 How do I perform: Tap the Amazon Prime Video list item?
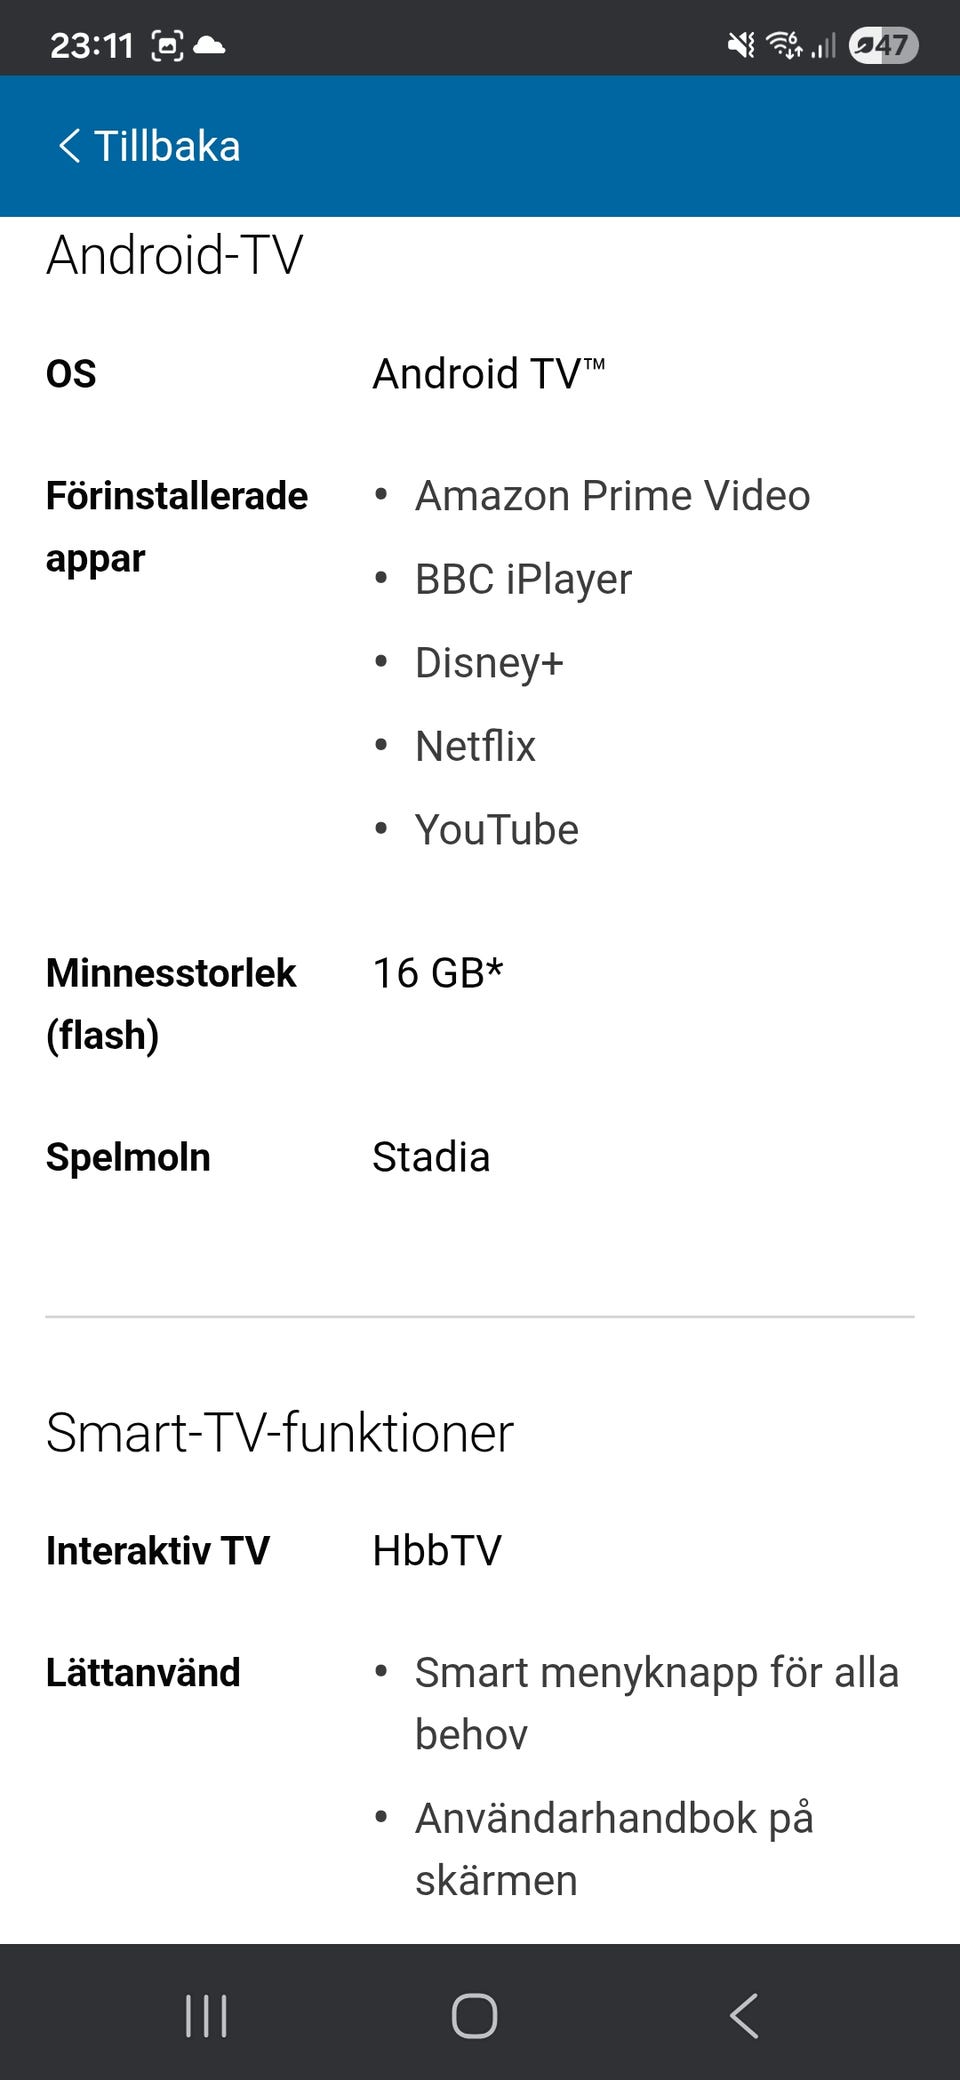click(612, 496)
